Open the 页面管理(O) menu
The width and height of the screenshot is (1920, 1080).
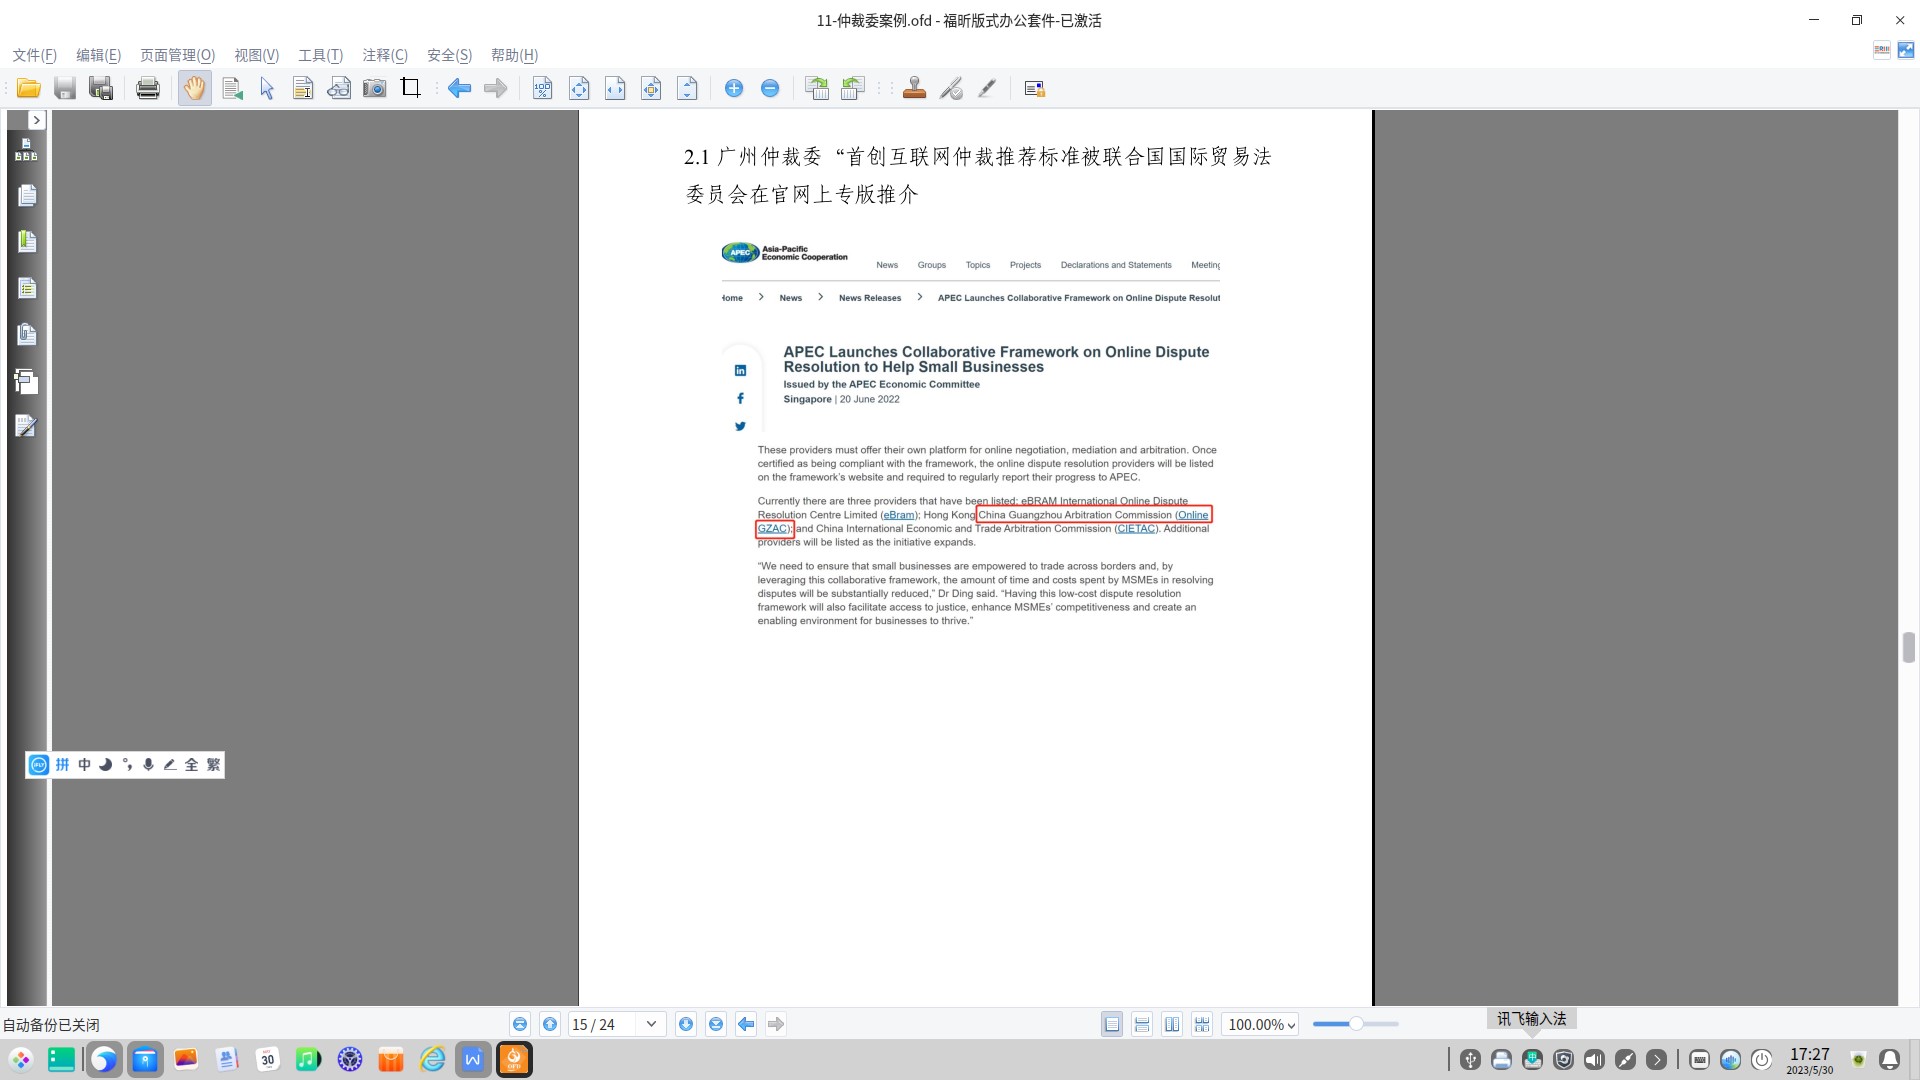coord(177,55)
